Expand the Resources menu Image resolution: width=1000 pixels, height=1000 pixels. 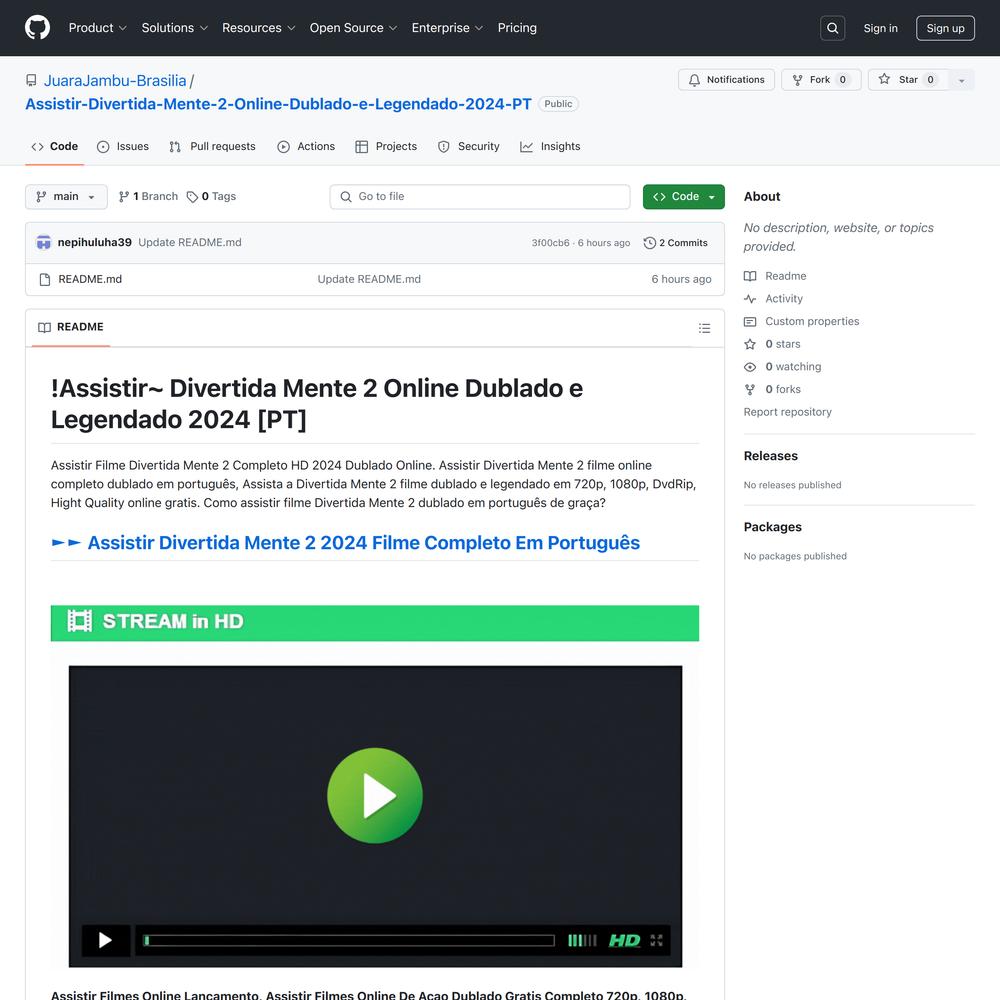tap(258, 28)
